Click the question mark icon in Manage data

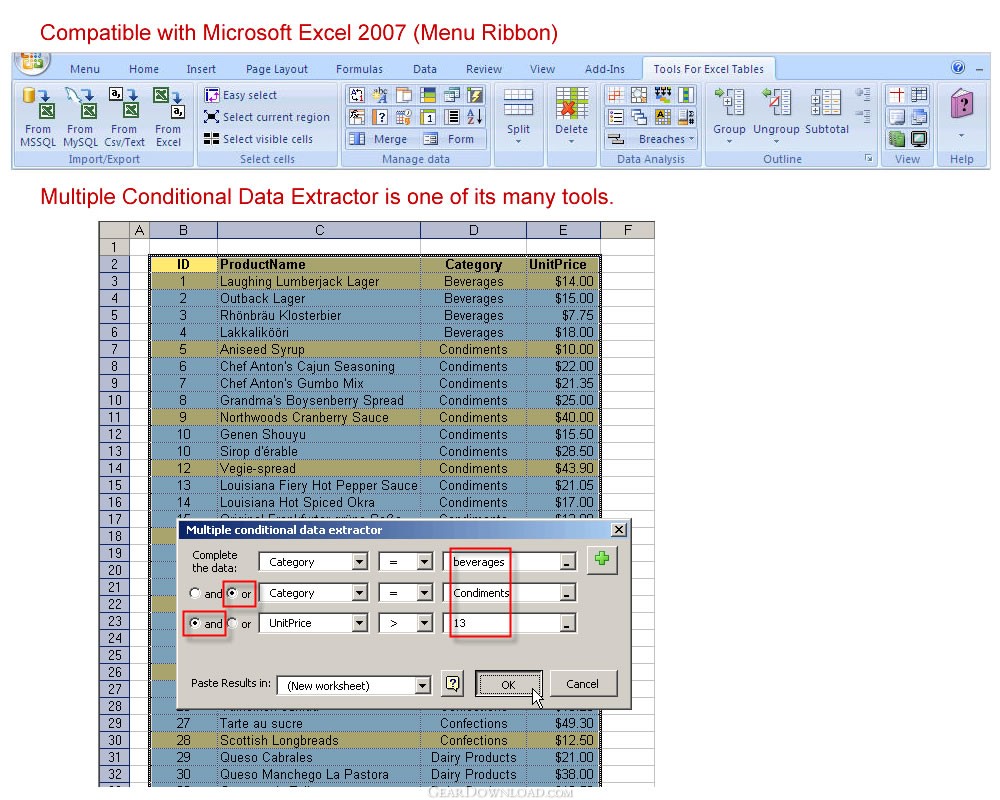pyautogui.click(x=380, y=117)
